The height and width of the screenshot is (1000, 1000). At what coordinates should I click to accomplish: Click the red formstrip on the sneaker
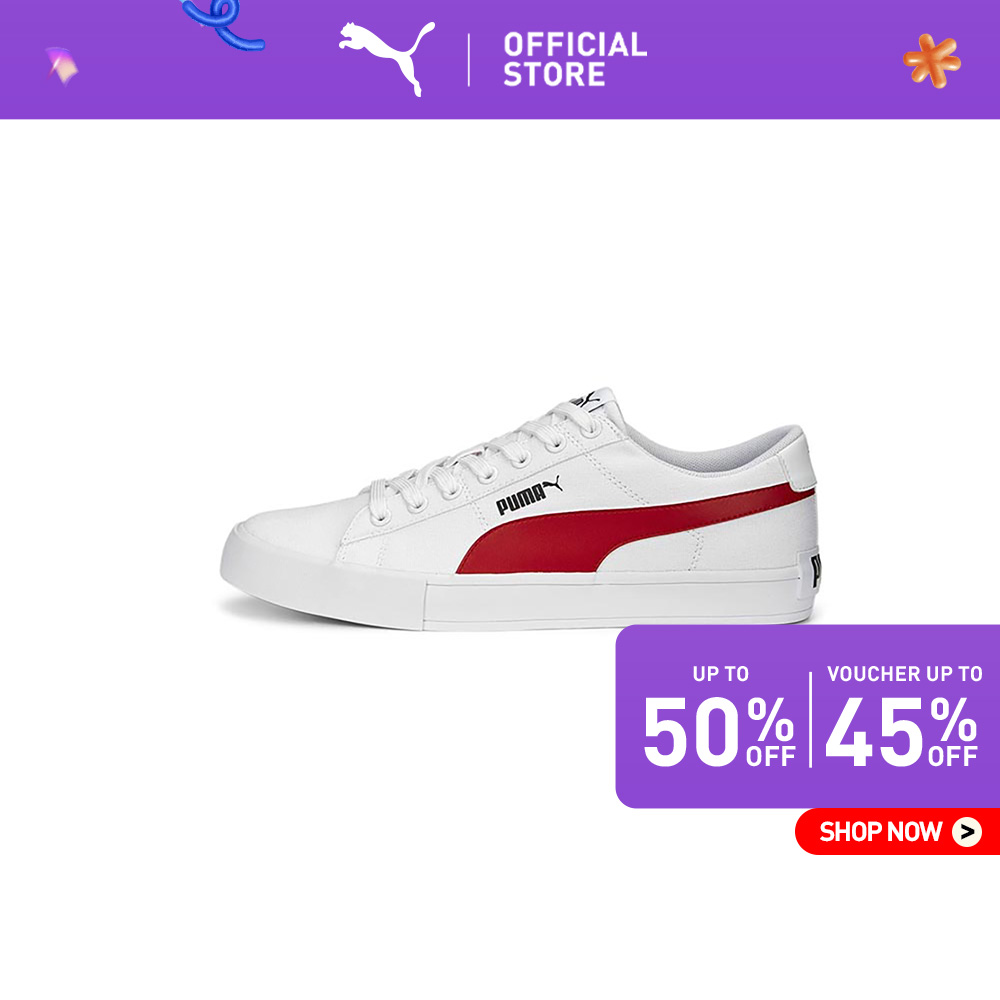pos(612,531)
